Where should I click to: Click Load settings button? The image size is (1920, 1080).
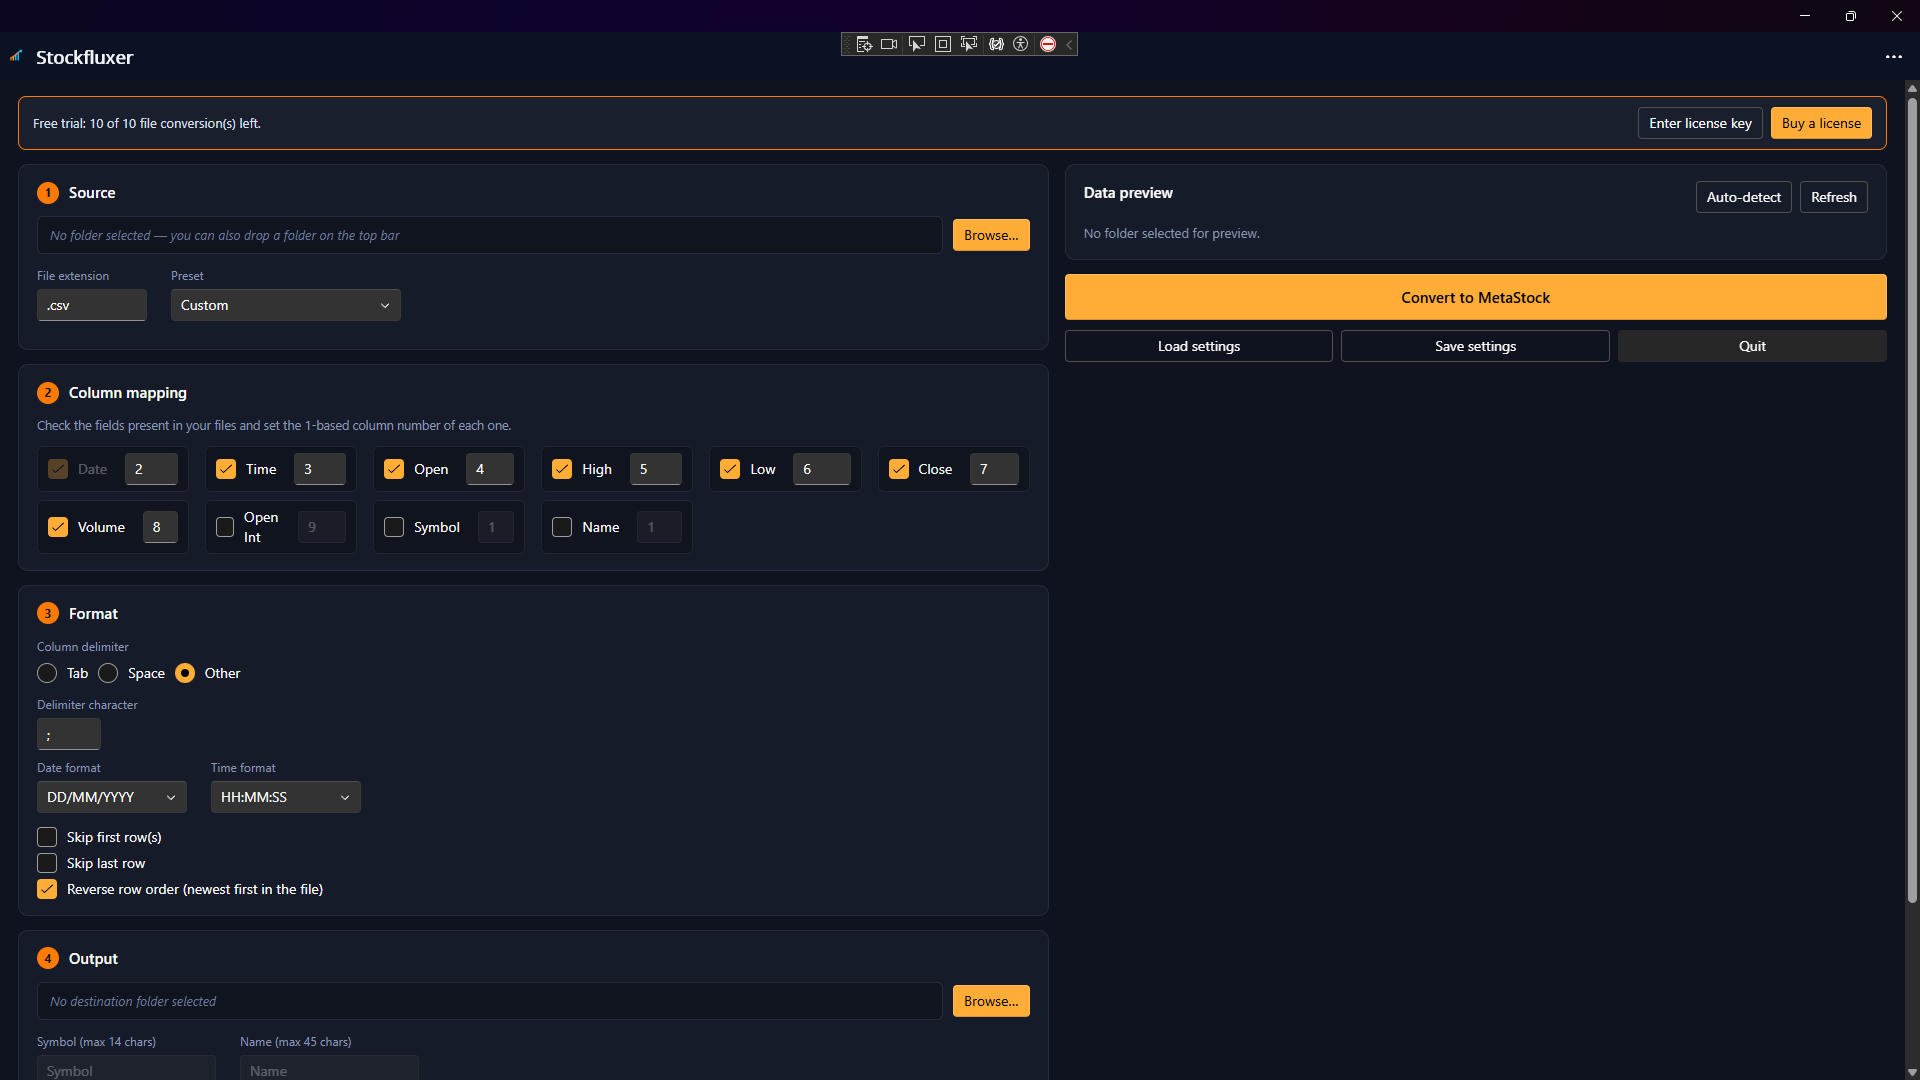coord(1198,346)
